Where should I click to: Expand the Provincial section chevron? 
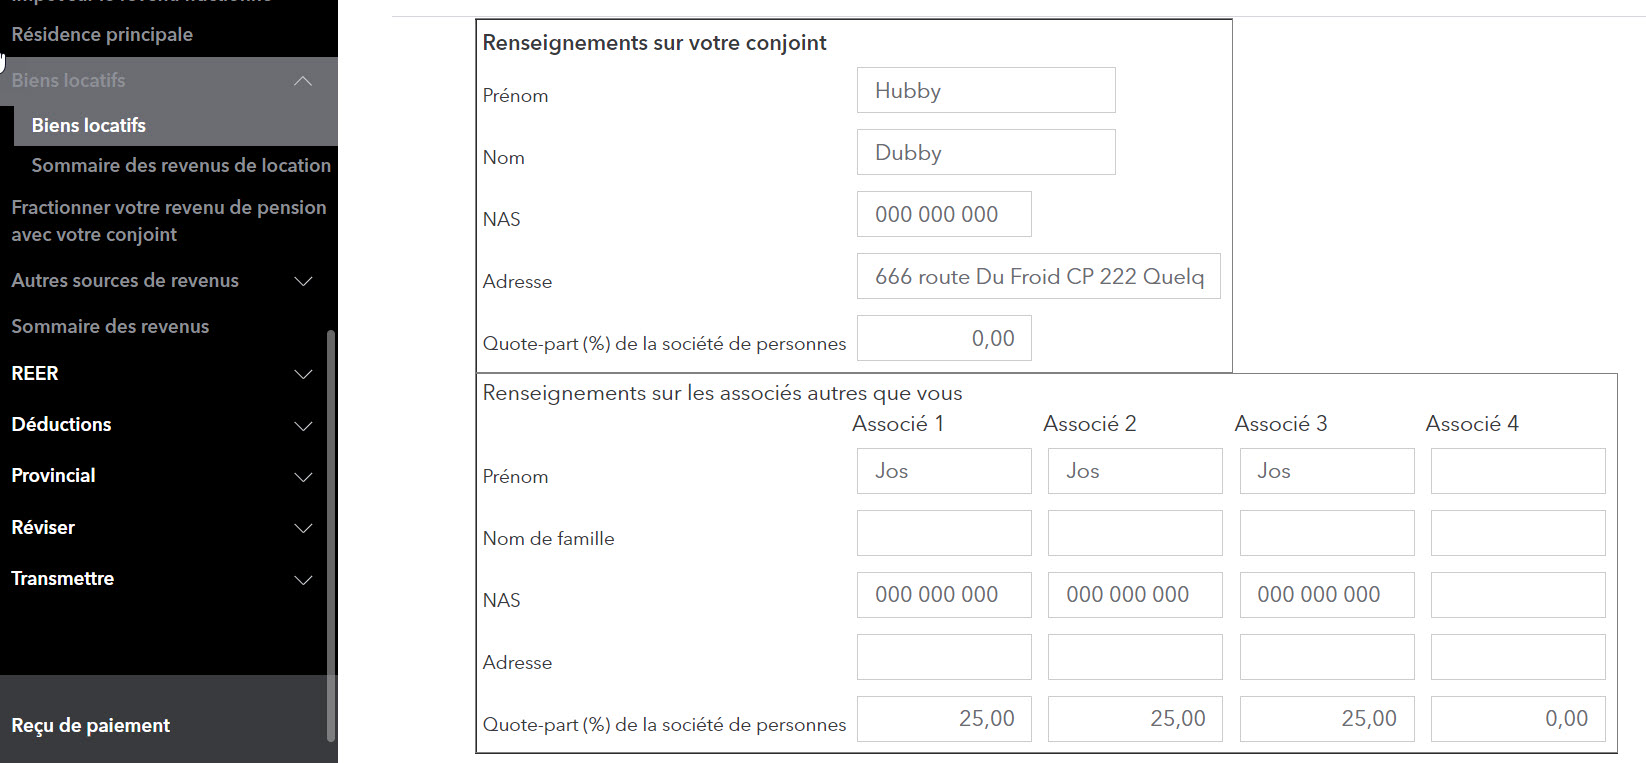tap(303, 477)
